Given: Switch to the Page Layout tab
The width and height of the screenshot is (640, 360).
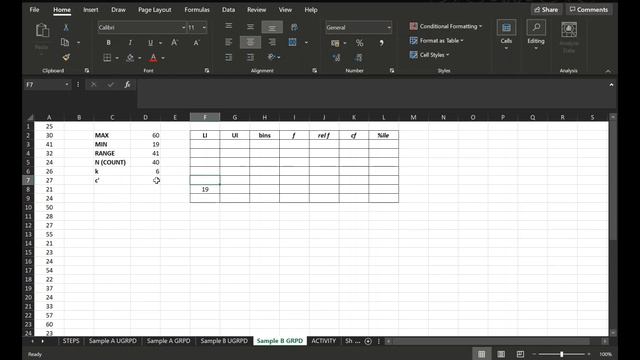Looking at the screenshot, I should tap(155, 9).
